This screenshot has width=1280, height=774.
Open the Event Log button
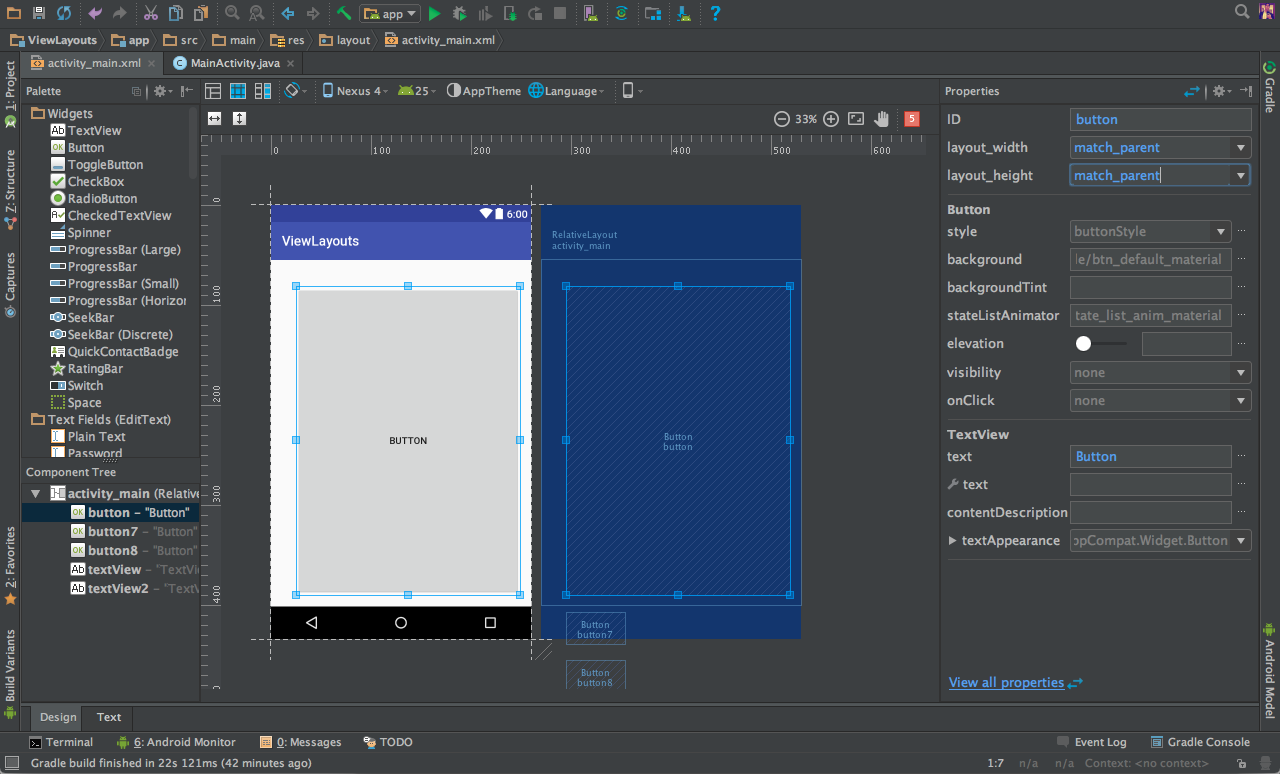coord(1091,742)
